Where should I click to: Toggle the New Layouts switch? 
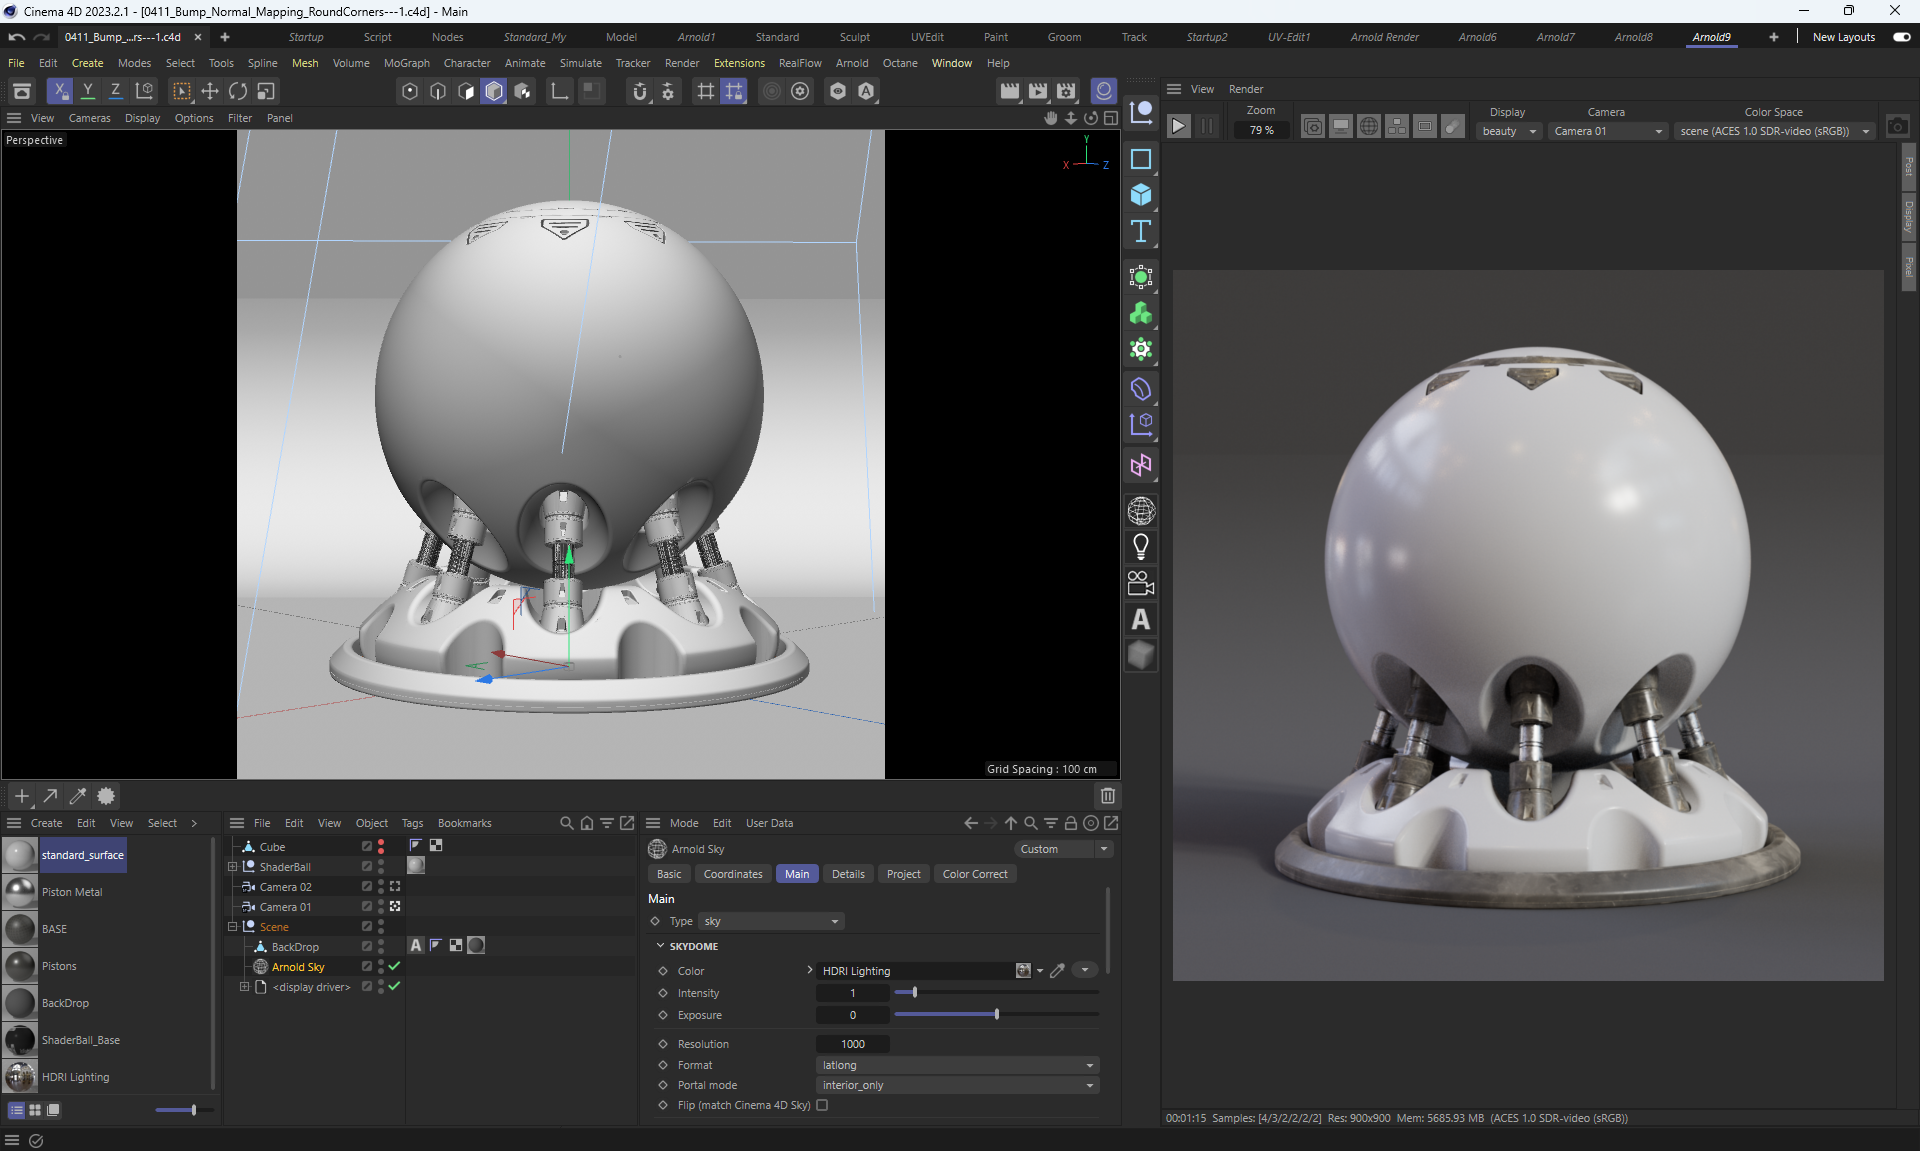(1901, 37)
